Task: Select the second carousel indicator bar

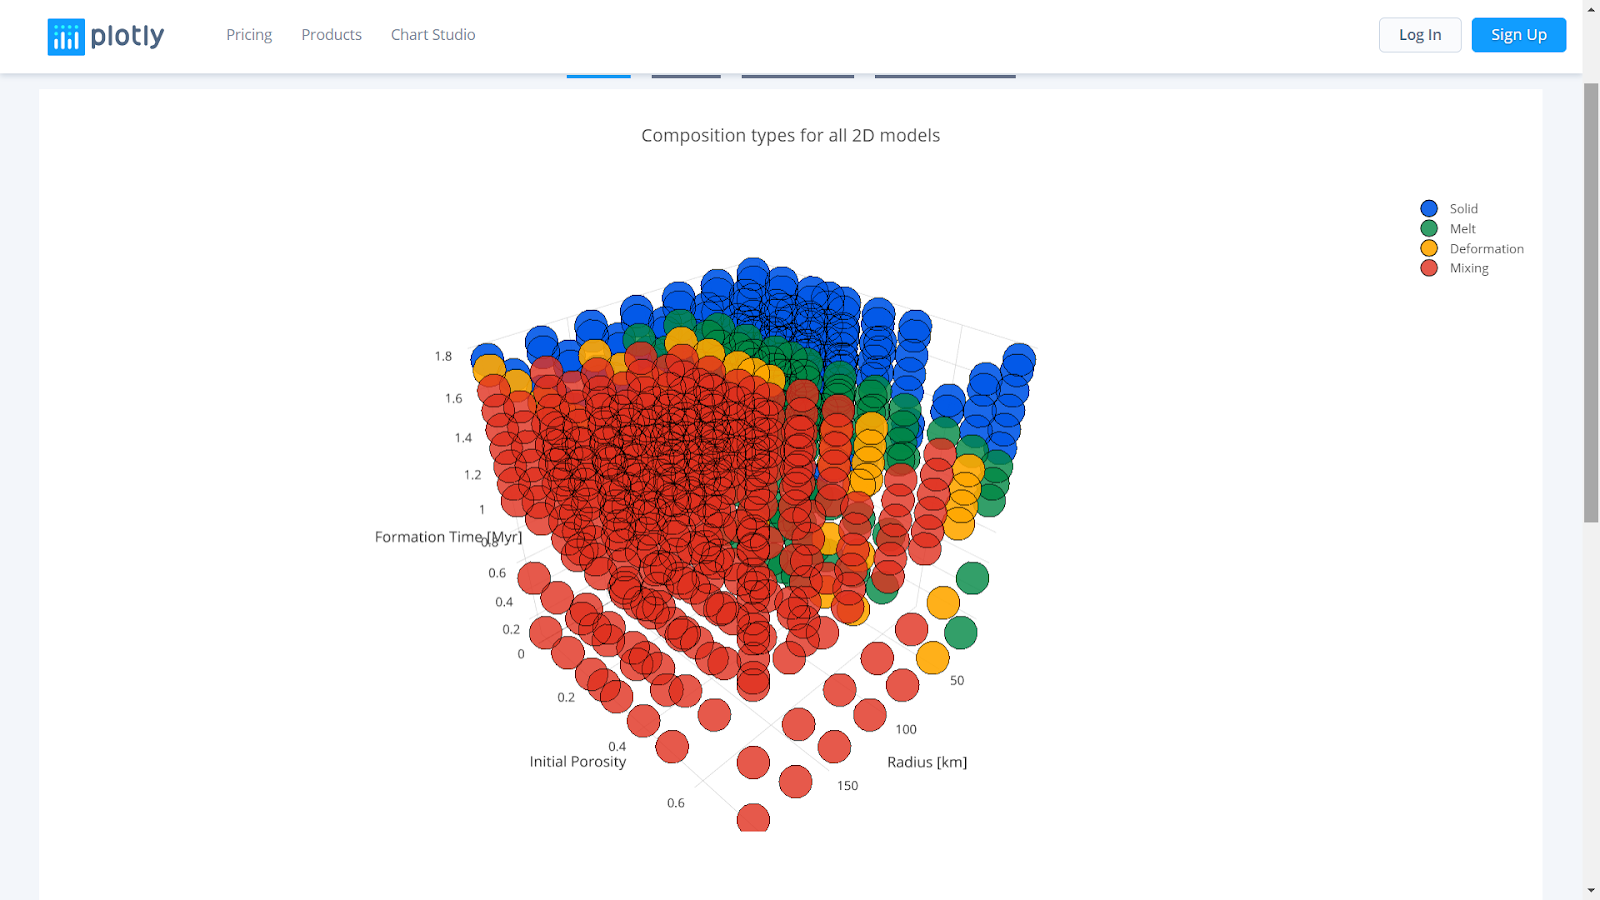Action: click(x=685, y=74)
